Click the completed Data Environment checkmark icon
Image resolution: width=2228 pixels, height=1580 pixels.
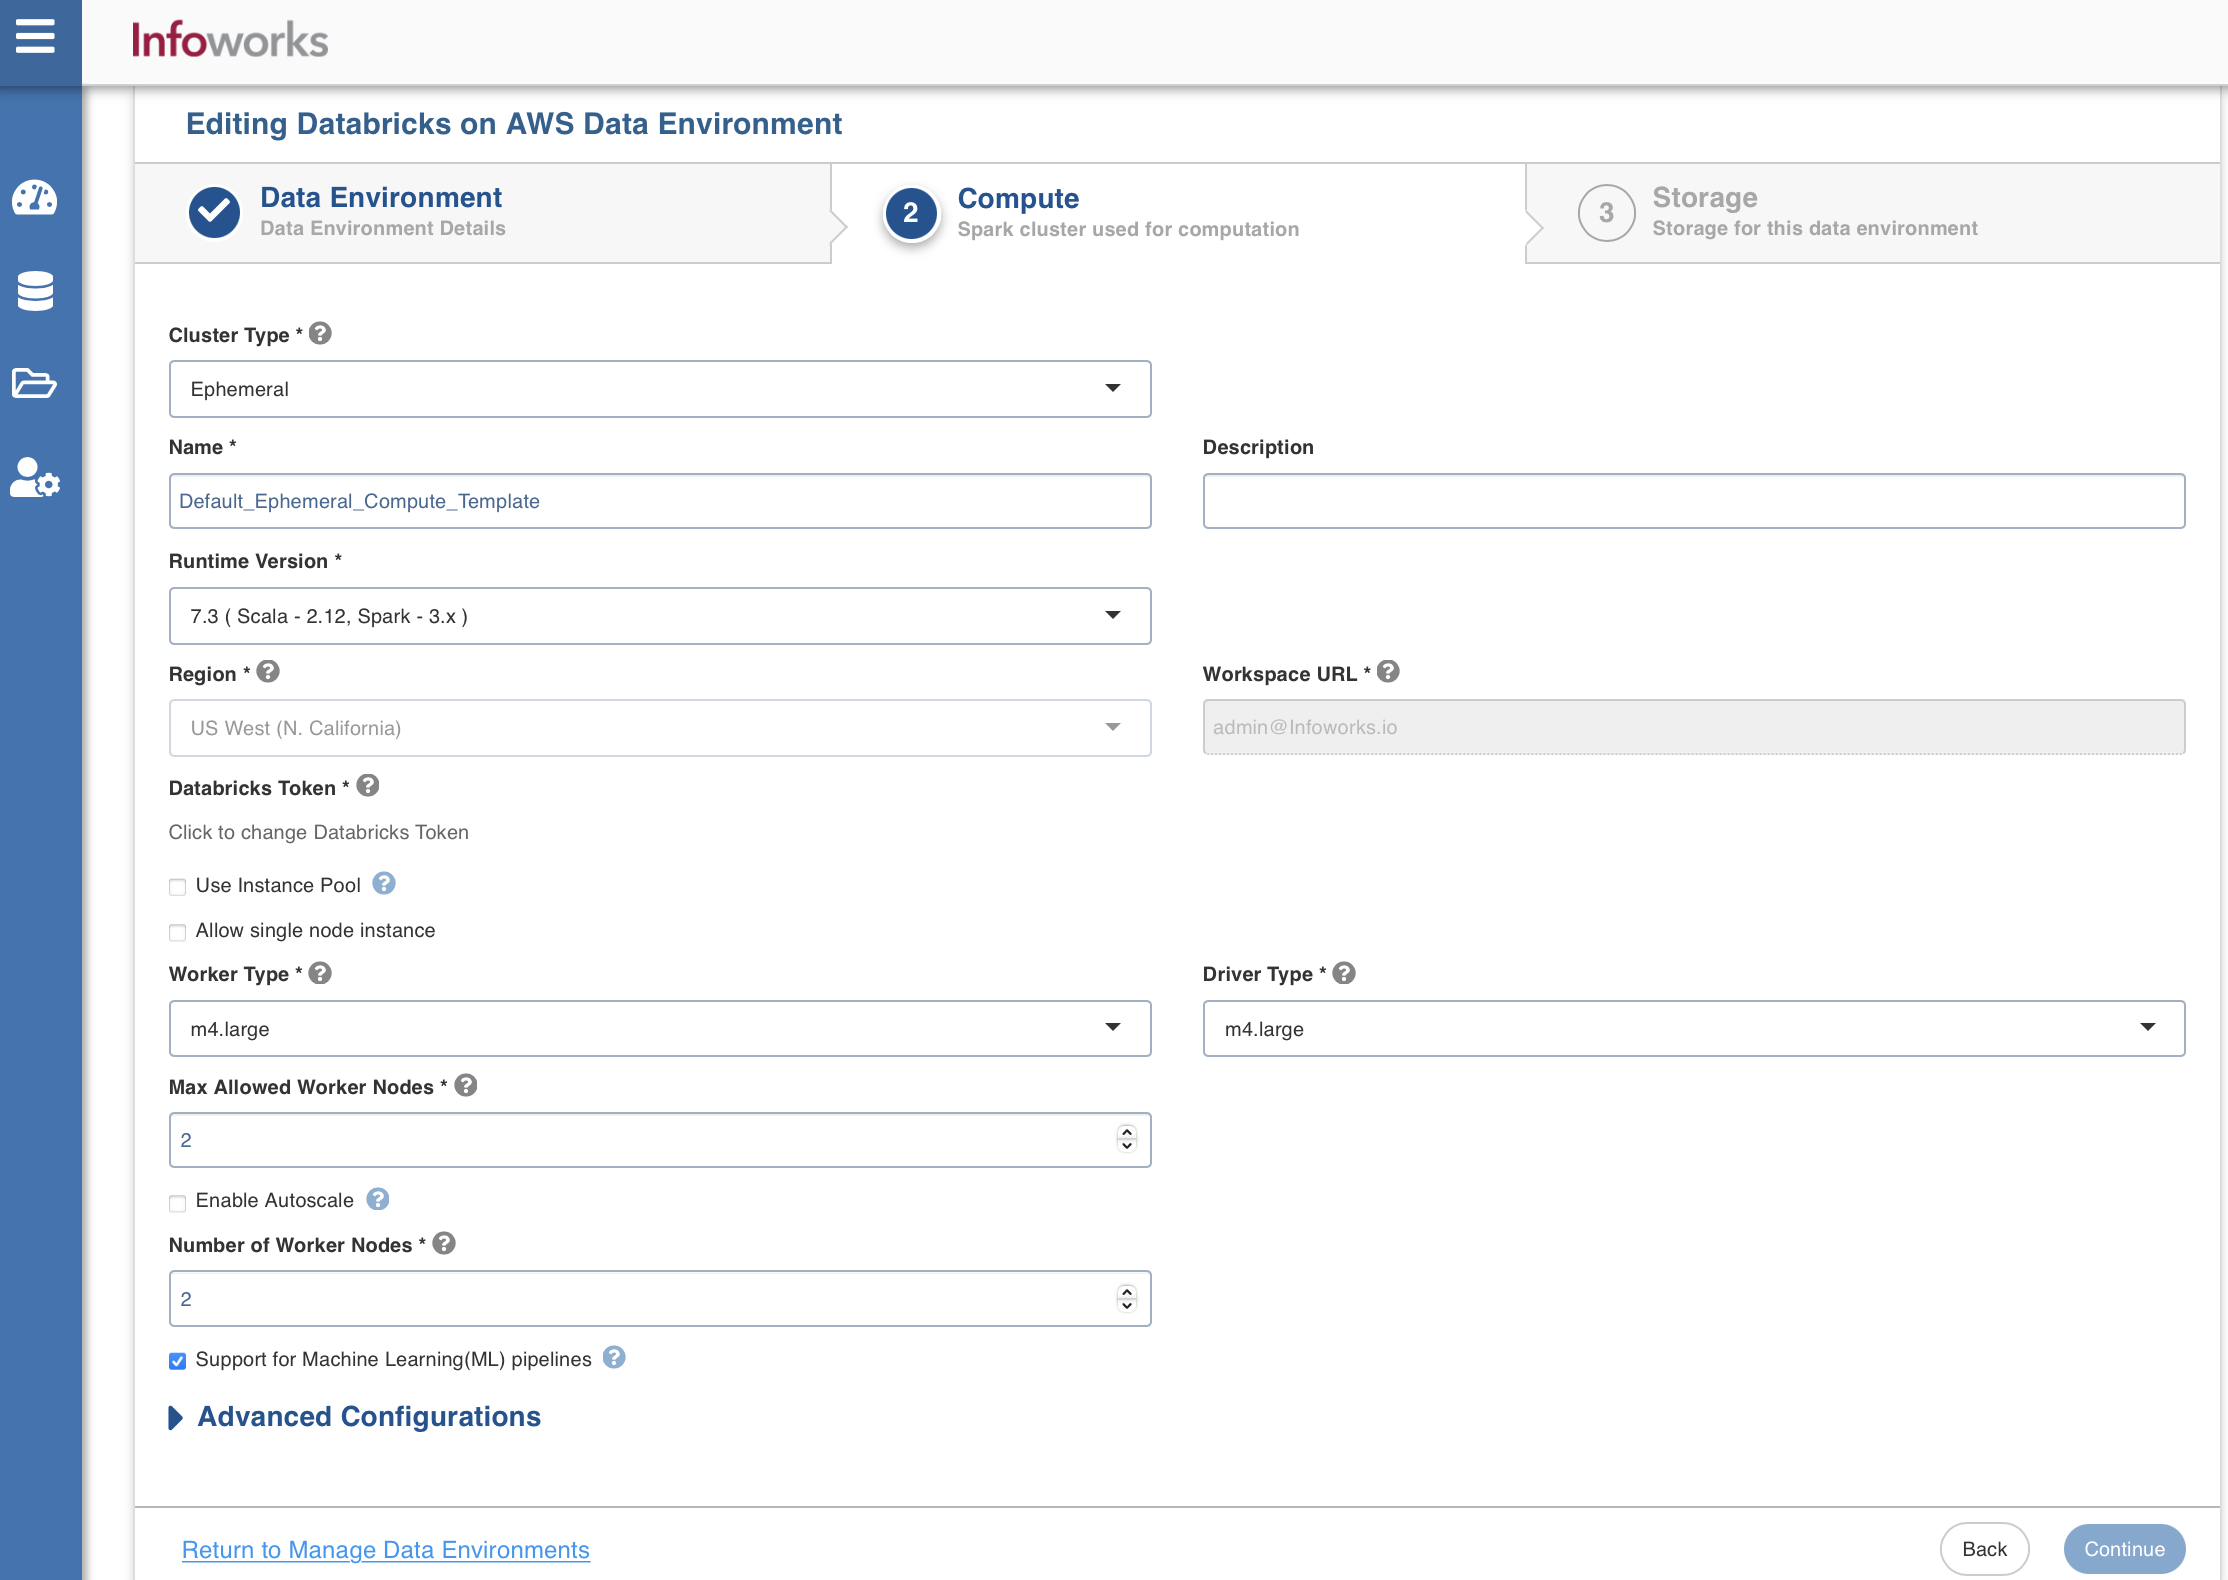pyautogui.click(x=214, y=212)
